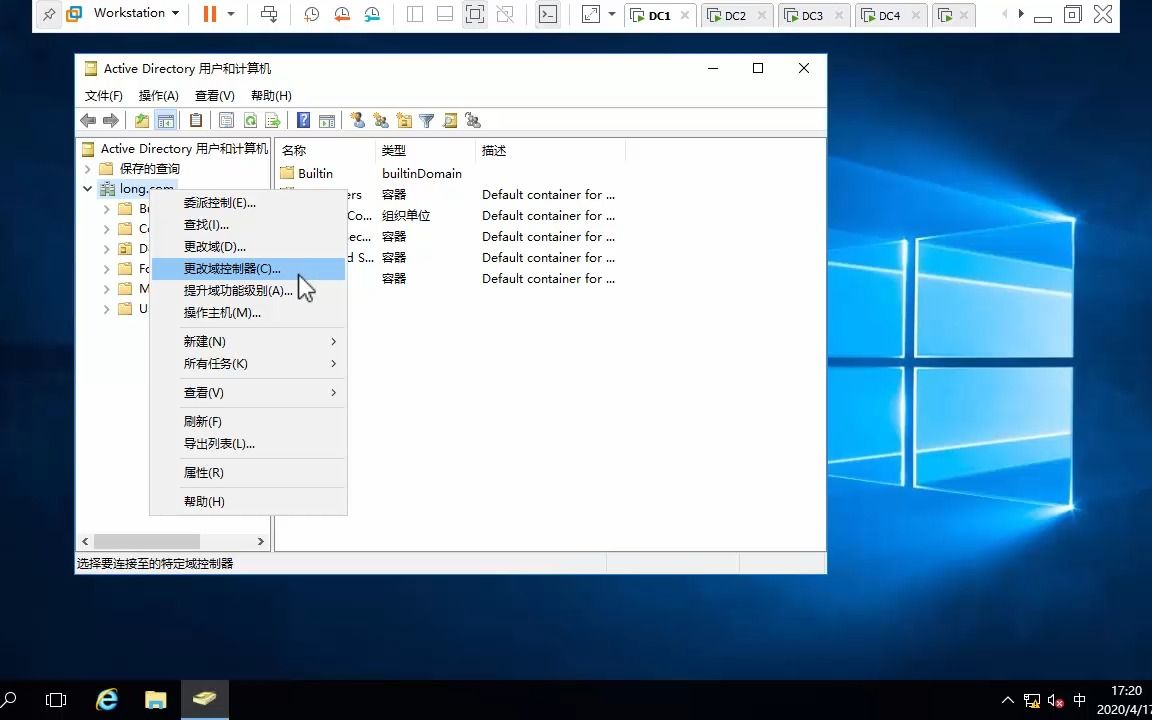Select 导出列表(L)... menu entry
This screenshot has height=720, width=1152.
(x=249, y=444)
